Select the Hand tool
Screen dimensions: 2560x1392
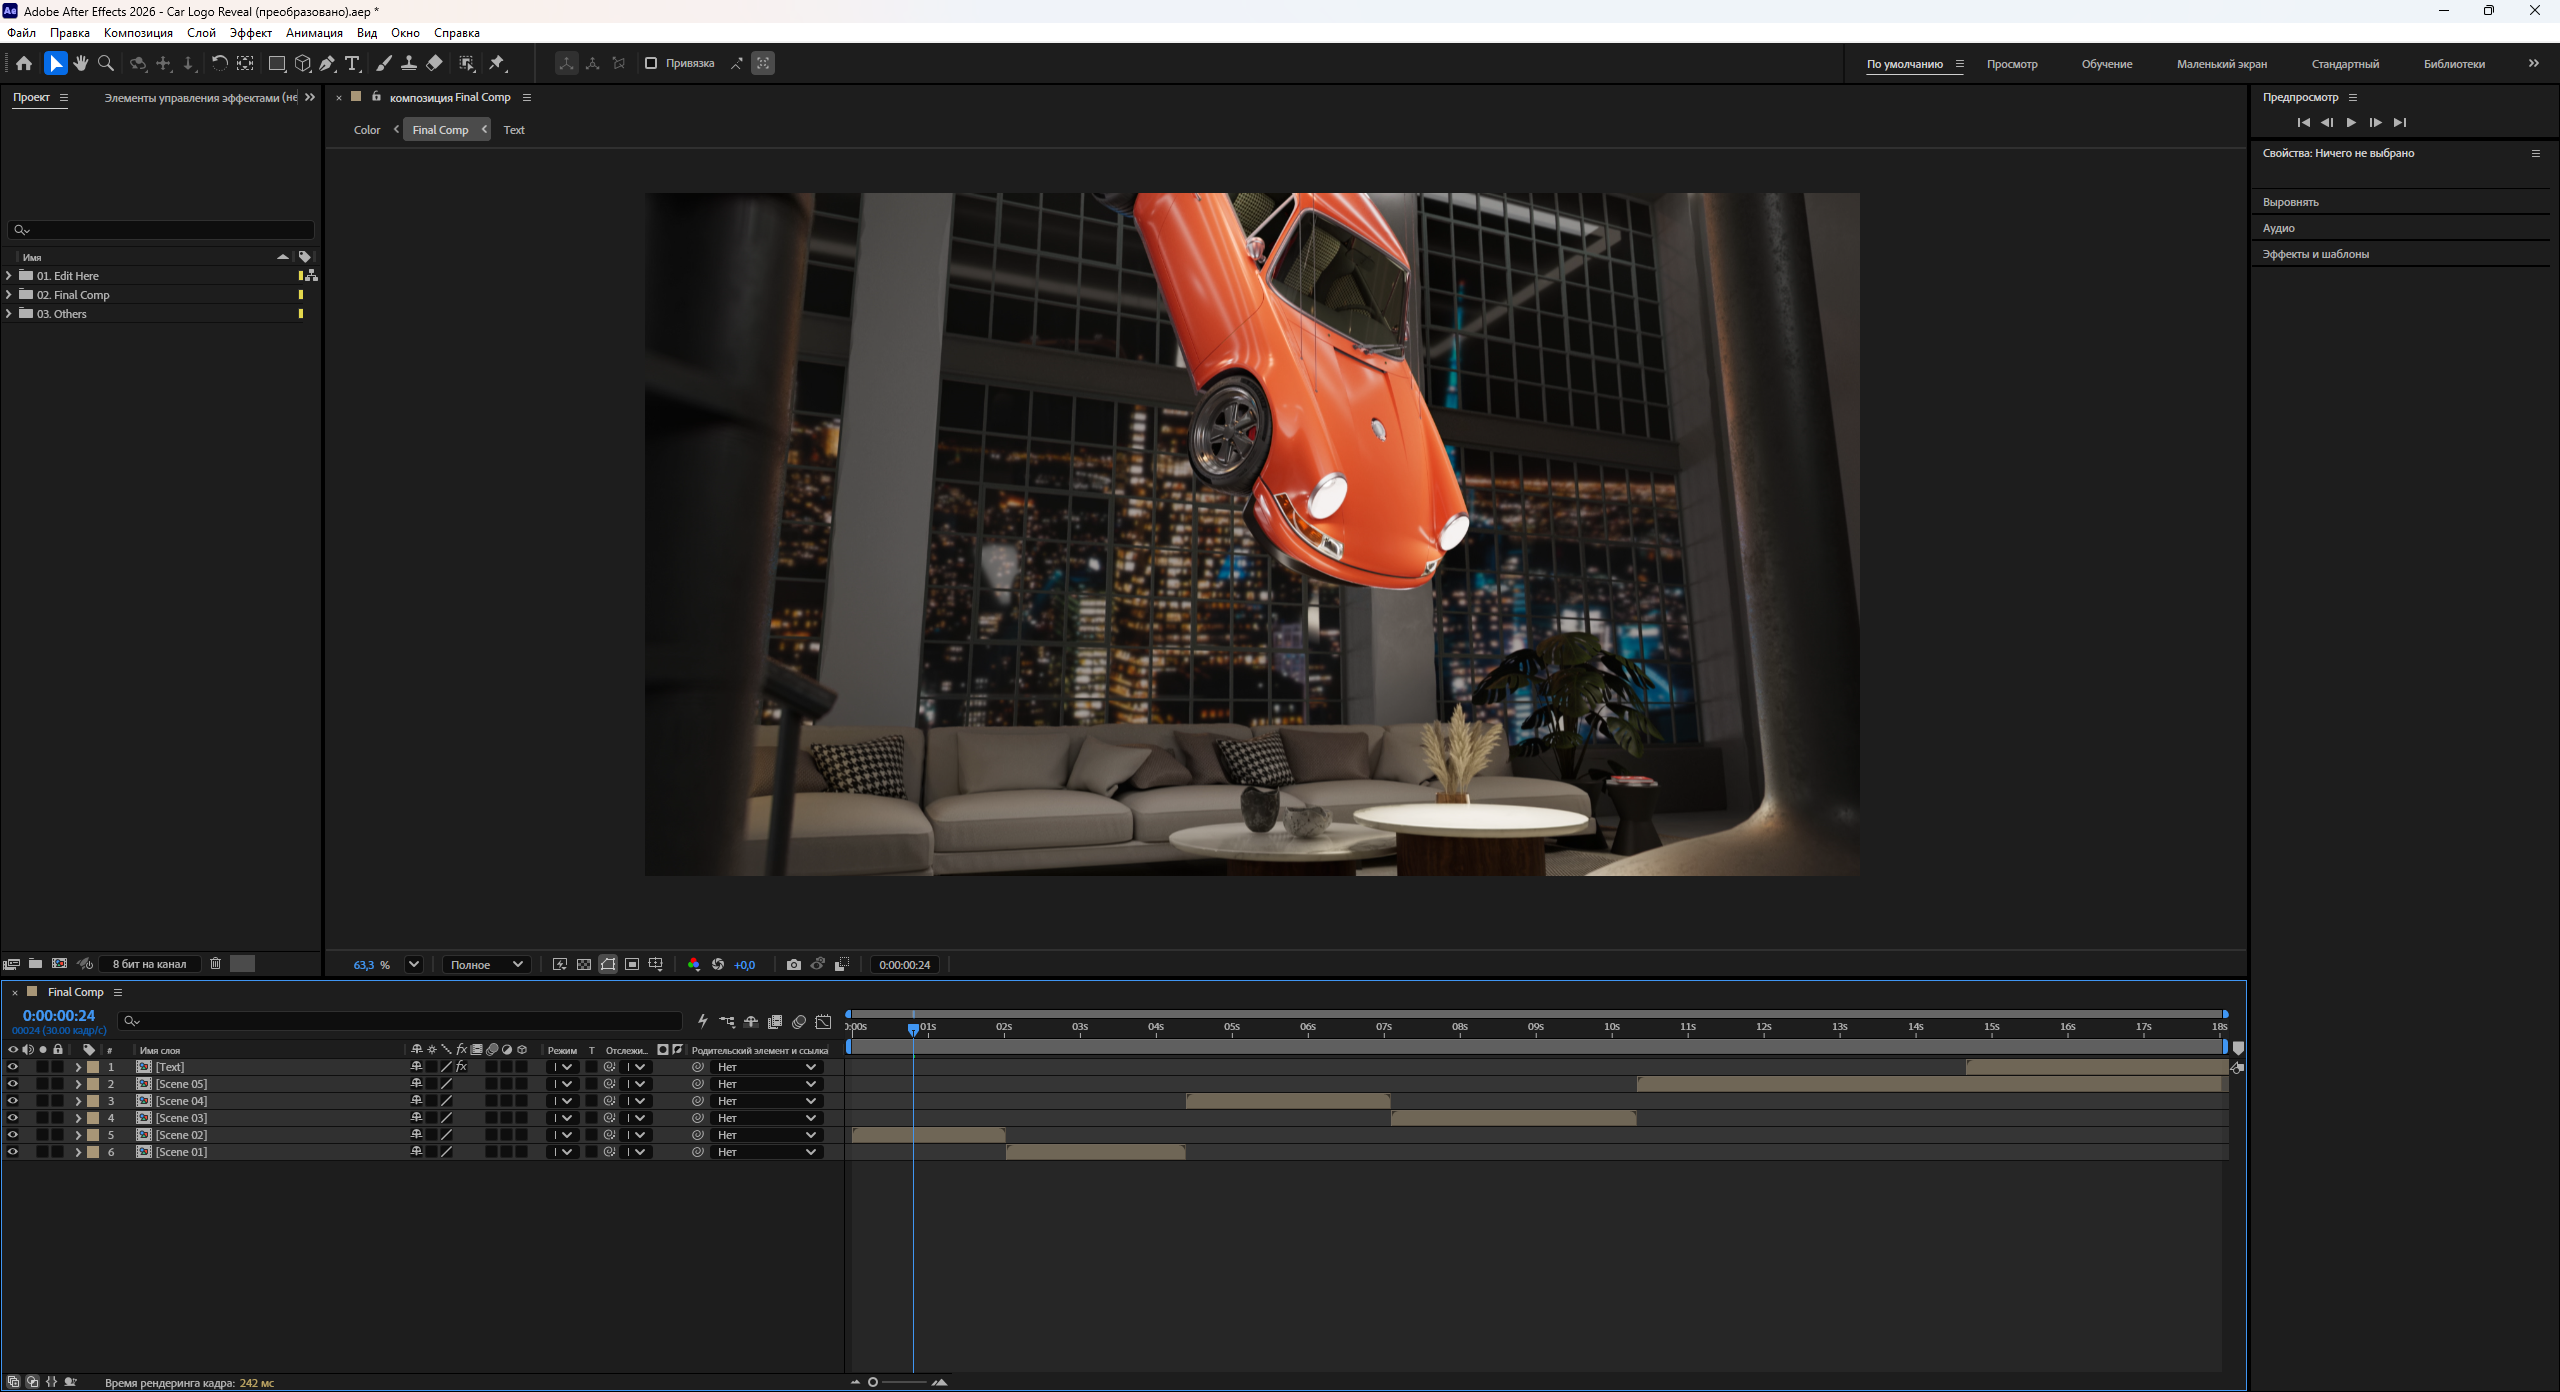pos(81,63)
